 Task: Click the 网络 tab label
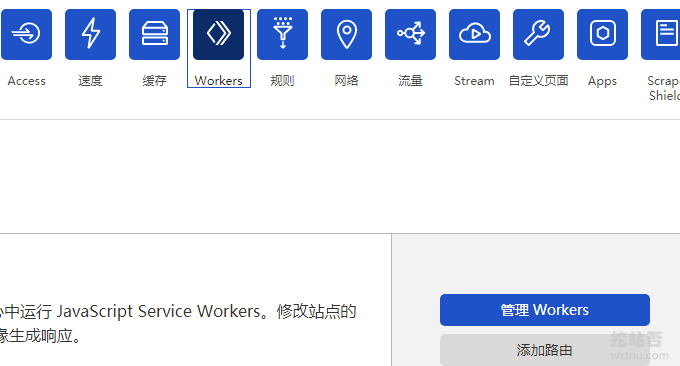coord(347,81)
